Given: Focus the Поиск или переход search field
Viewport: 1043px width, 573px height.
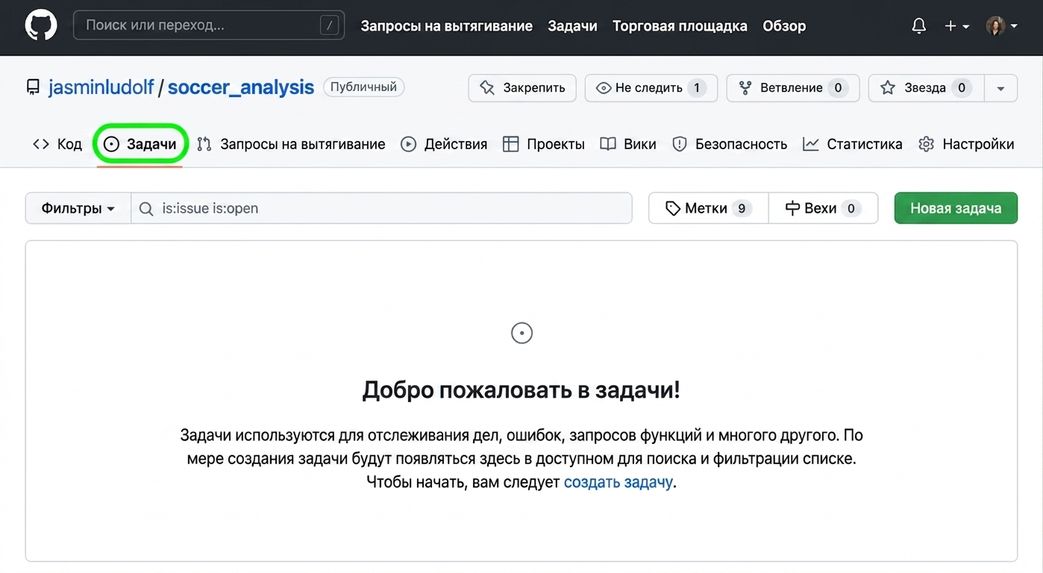Looking at the screenshot, I should (x=209, y=25).
